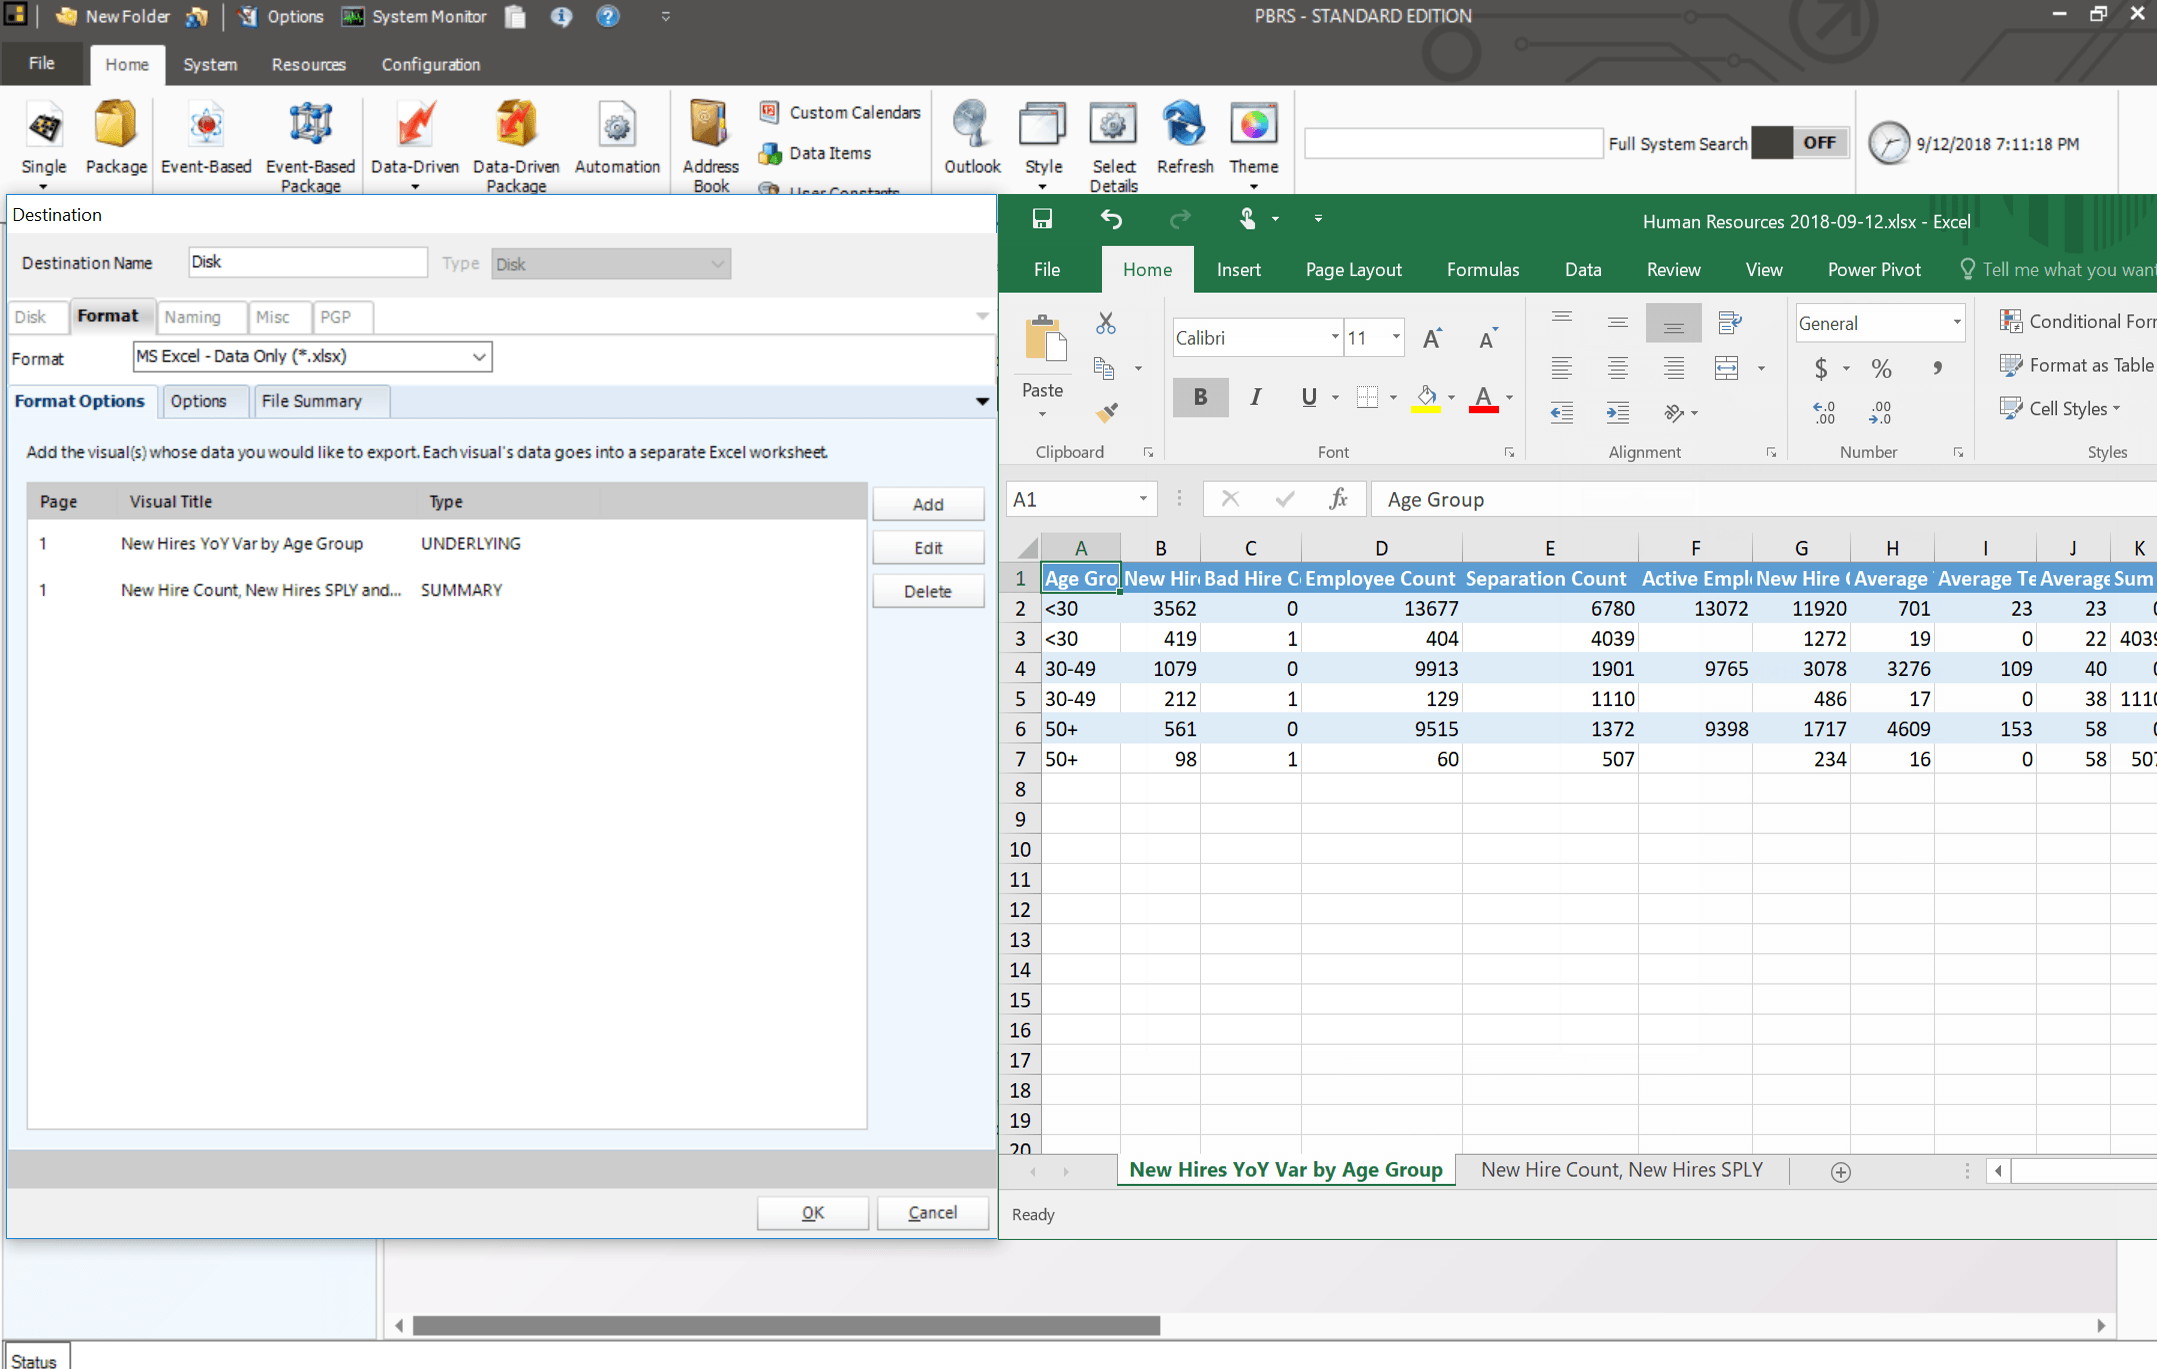
Task: Toggle Italic formatting in Excel
Action: pyautogui.click(x=1255, y=397)
